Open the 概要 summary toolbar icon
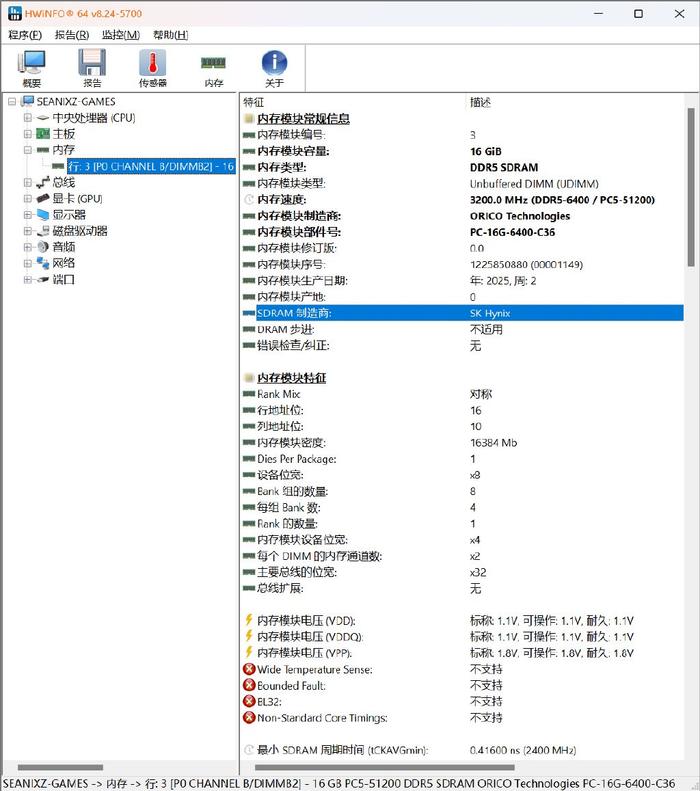 pos(31,68)
